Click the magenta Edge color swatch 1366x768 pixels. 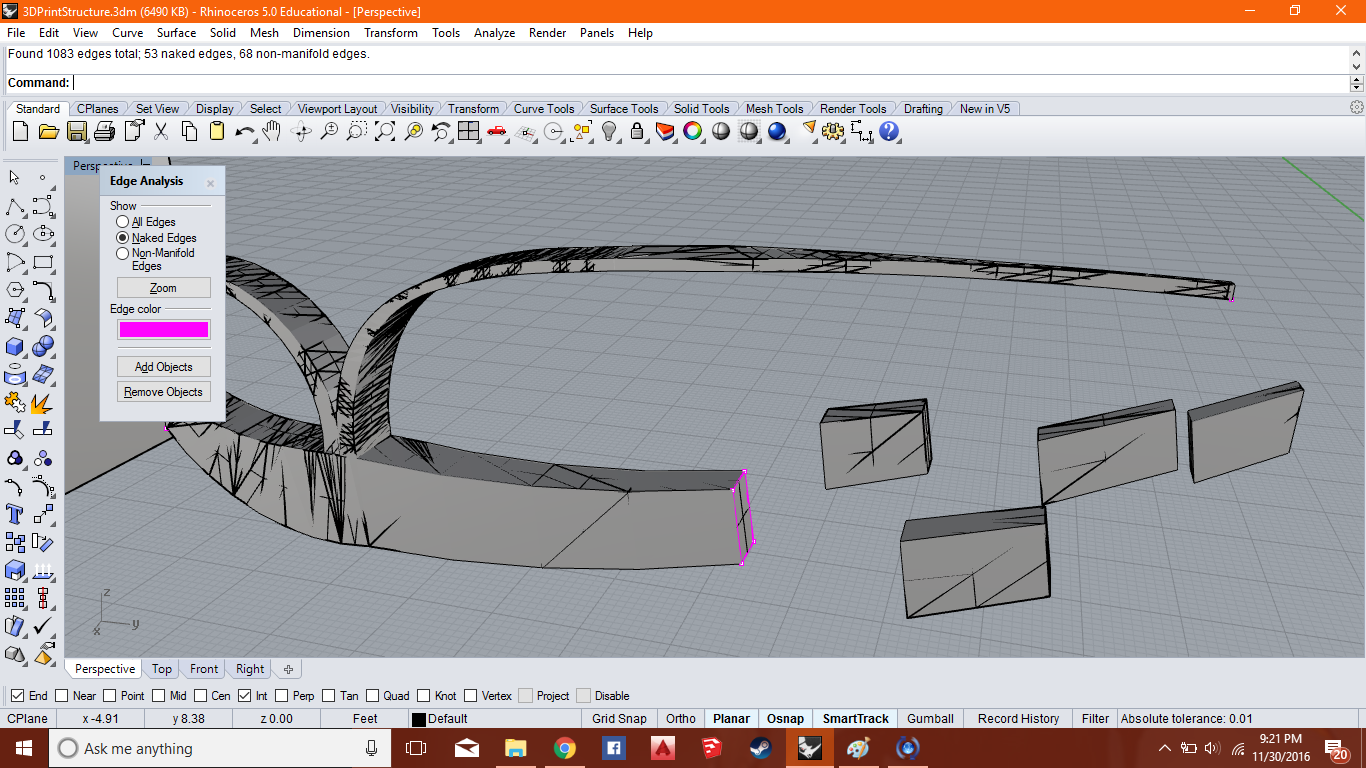(x=164, y=330)
